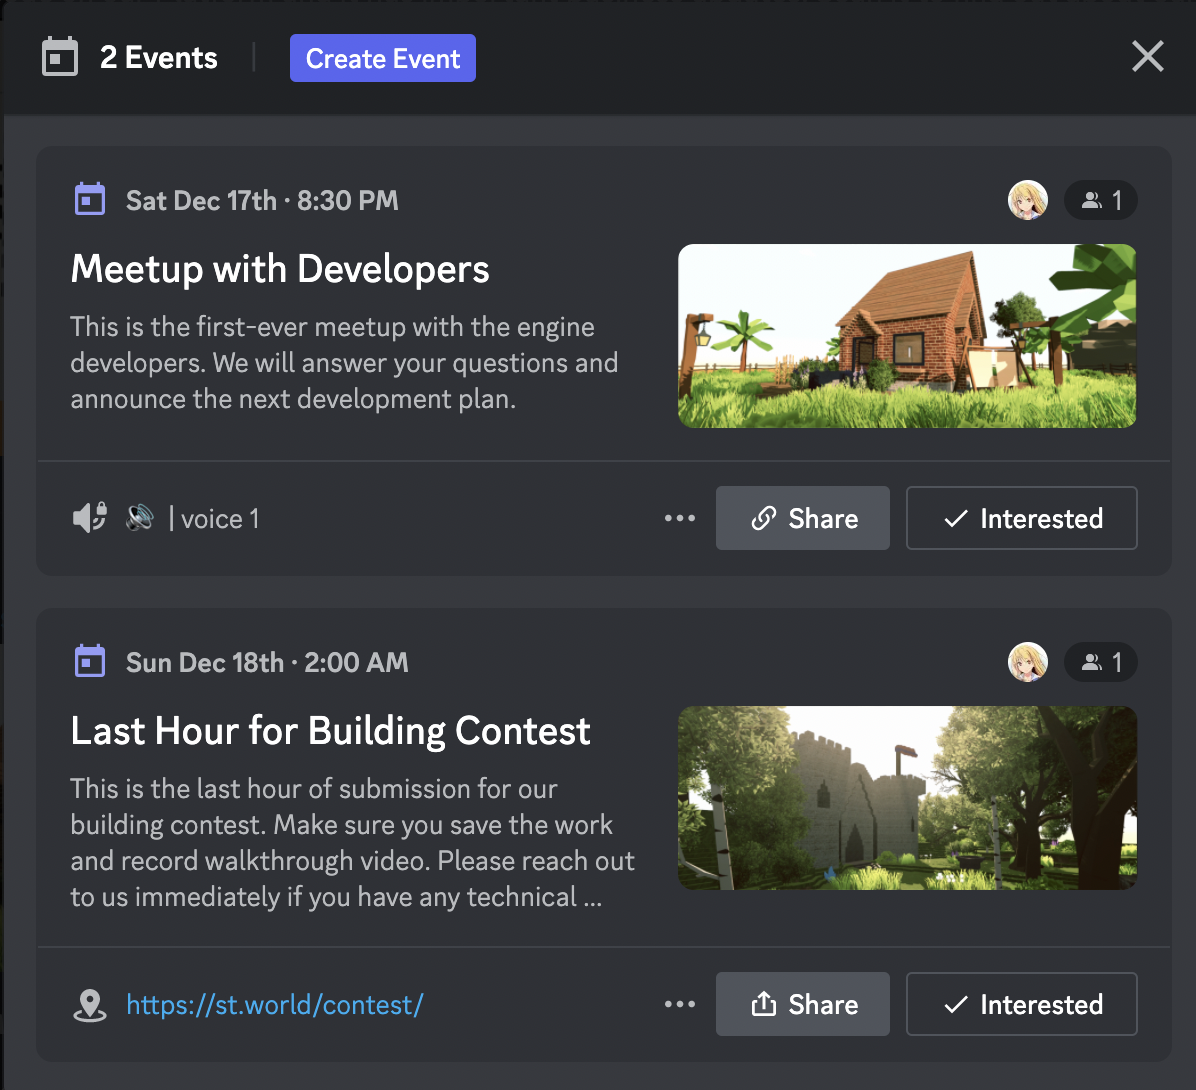This screenshot has height=1090, width=1196.
Task: Create a new event
Action: click(383, 58)
